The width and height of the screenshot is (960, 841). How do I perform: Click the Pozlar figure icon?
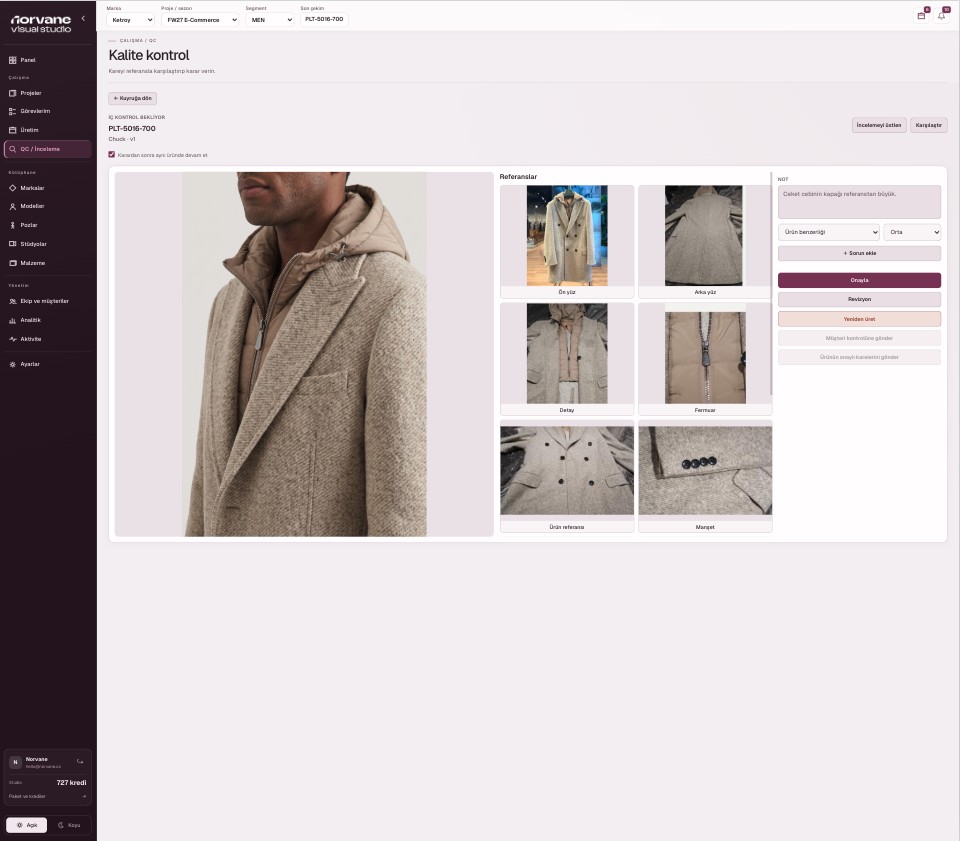[x=12, y=225]
